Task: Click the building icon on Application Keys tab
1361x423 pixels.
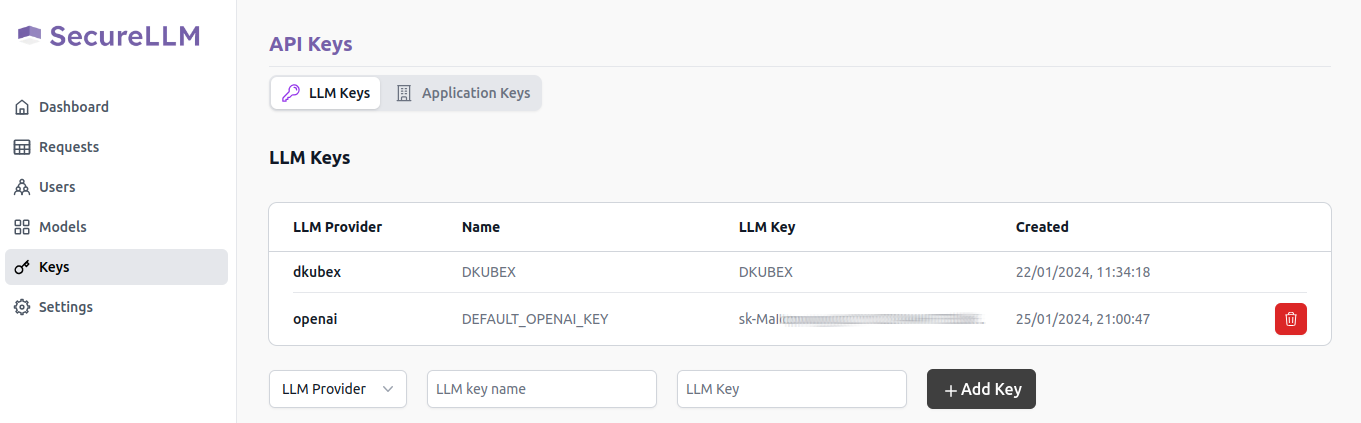Action: pyautogui.click(x=404, y=93)
